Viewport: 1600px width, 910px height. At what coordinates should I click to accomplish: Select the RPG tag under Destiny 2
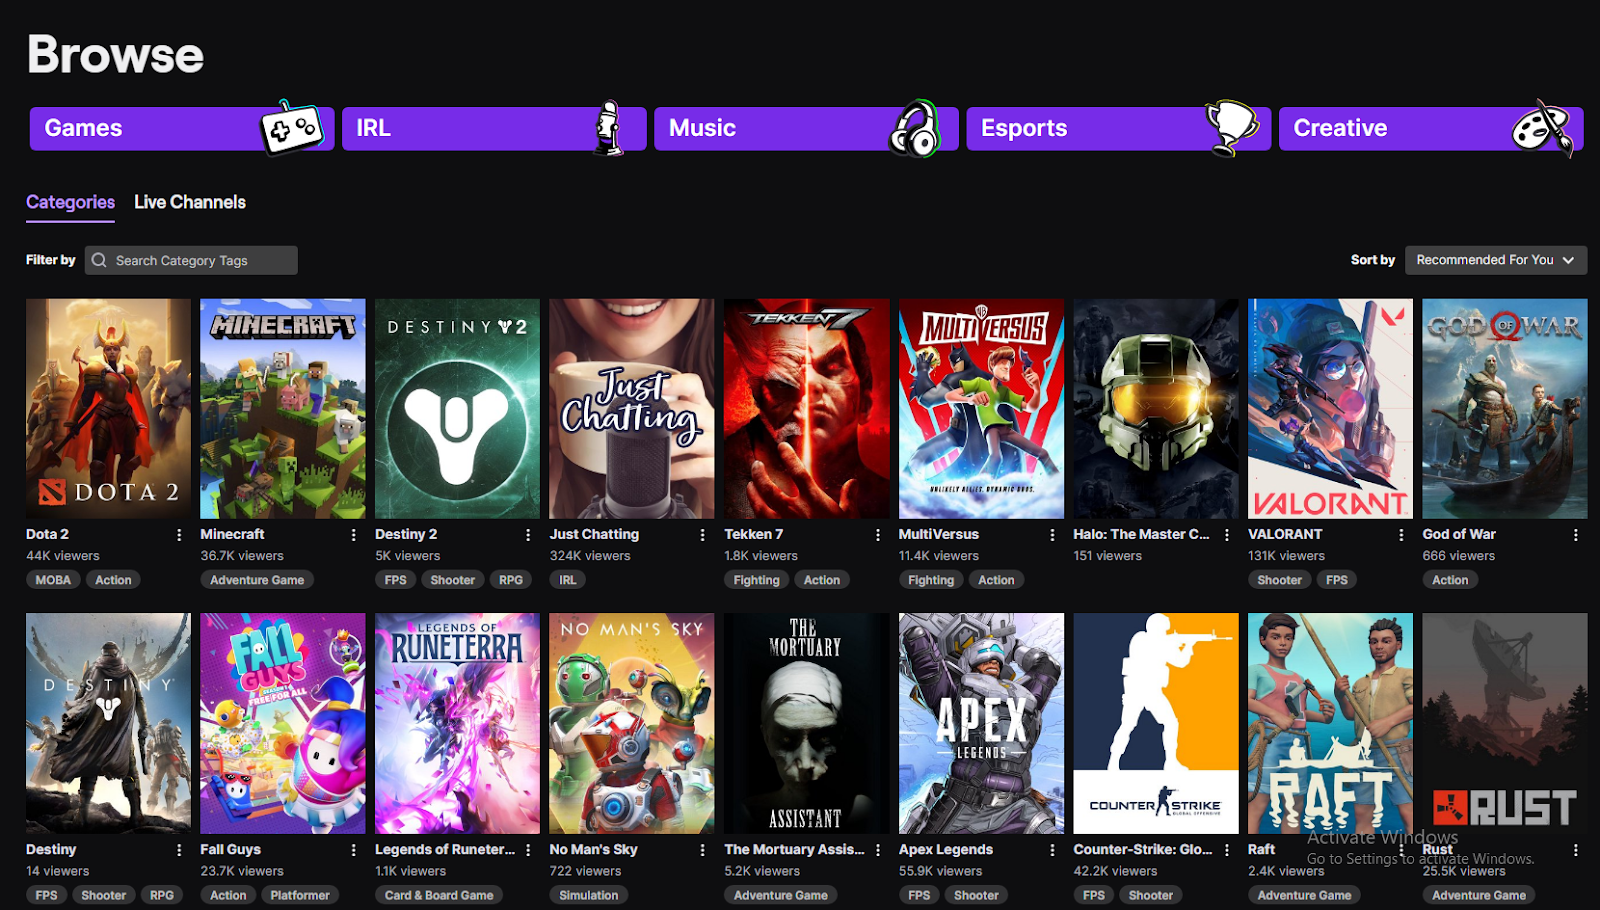[511, 580]
